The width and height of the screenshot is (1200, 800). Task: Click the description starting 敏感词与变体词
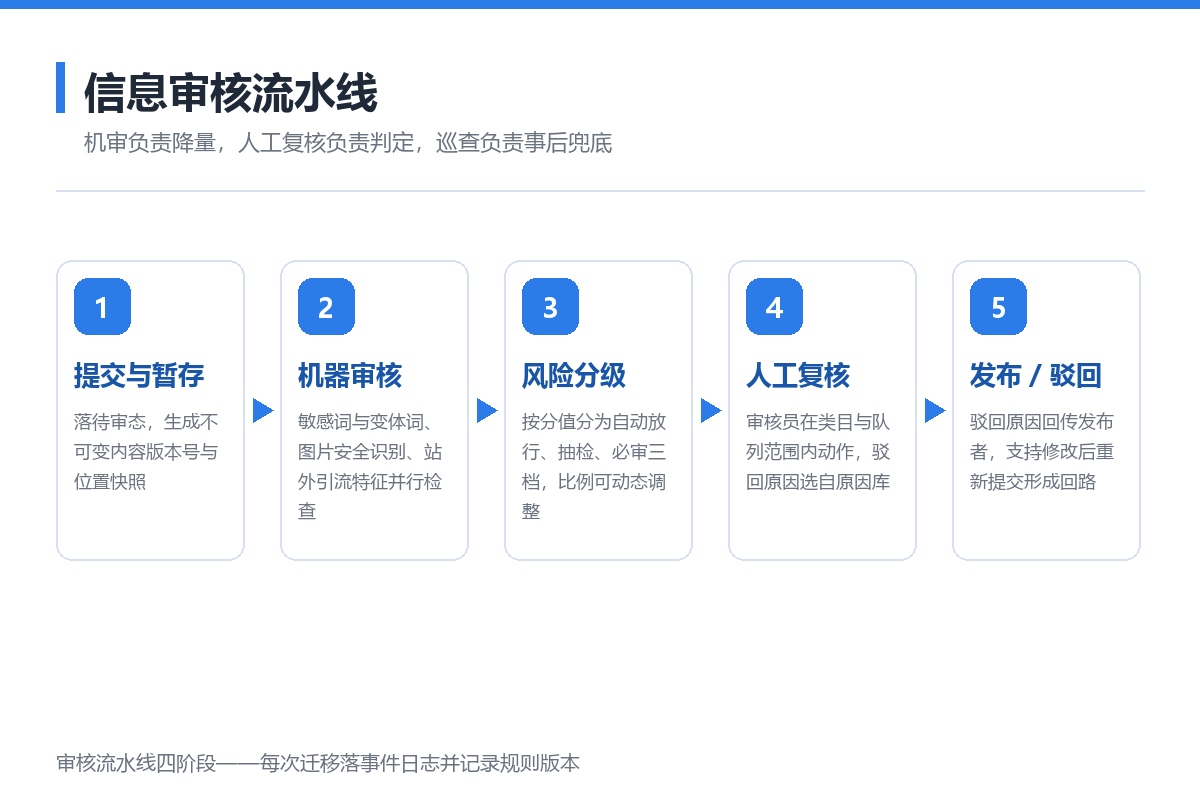[370, 467]
